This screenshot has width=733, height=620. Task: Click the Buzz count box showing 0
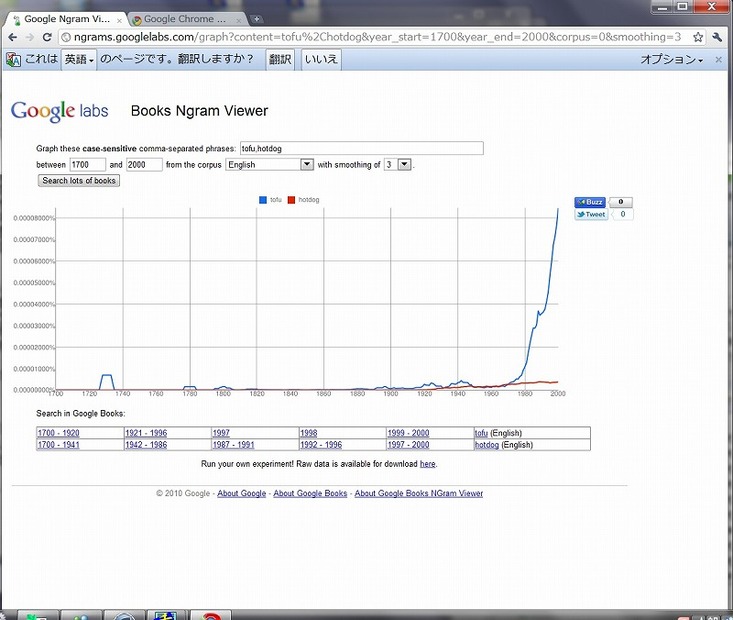[620, 202]
